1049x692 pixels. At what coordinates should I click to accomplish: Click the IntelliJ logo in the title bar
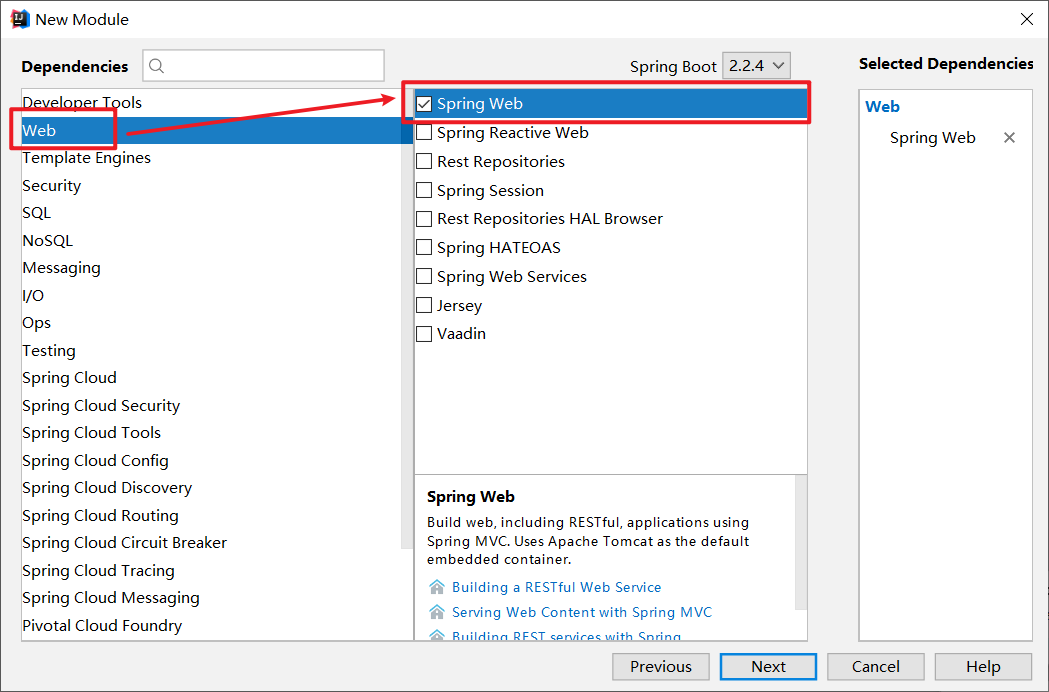click(19, 19)
